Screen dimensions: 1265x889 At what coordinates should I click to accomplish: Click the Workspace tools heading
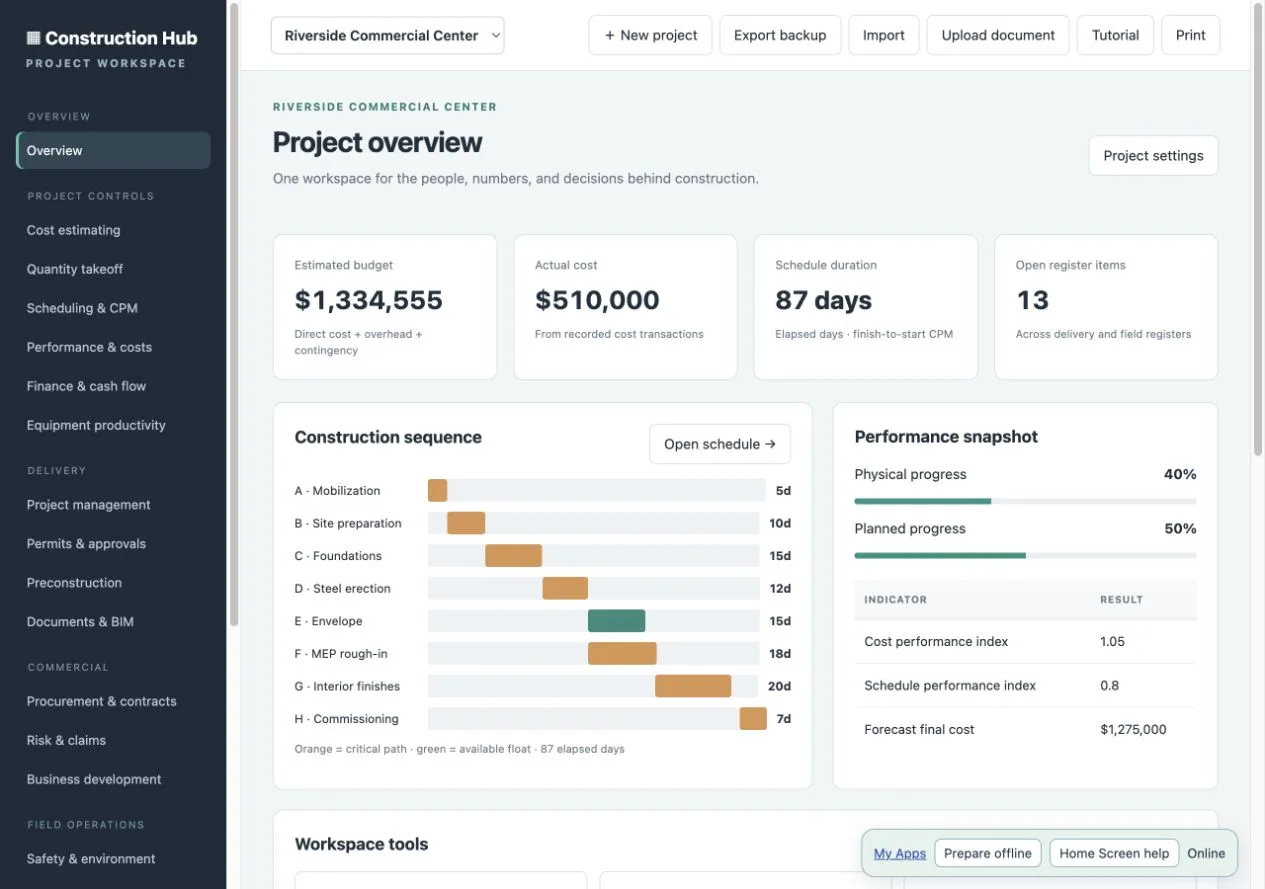[361, 844]
